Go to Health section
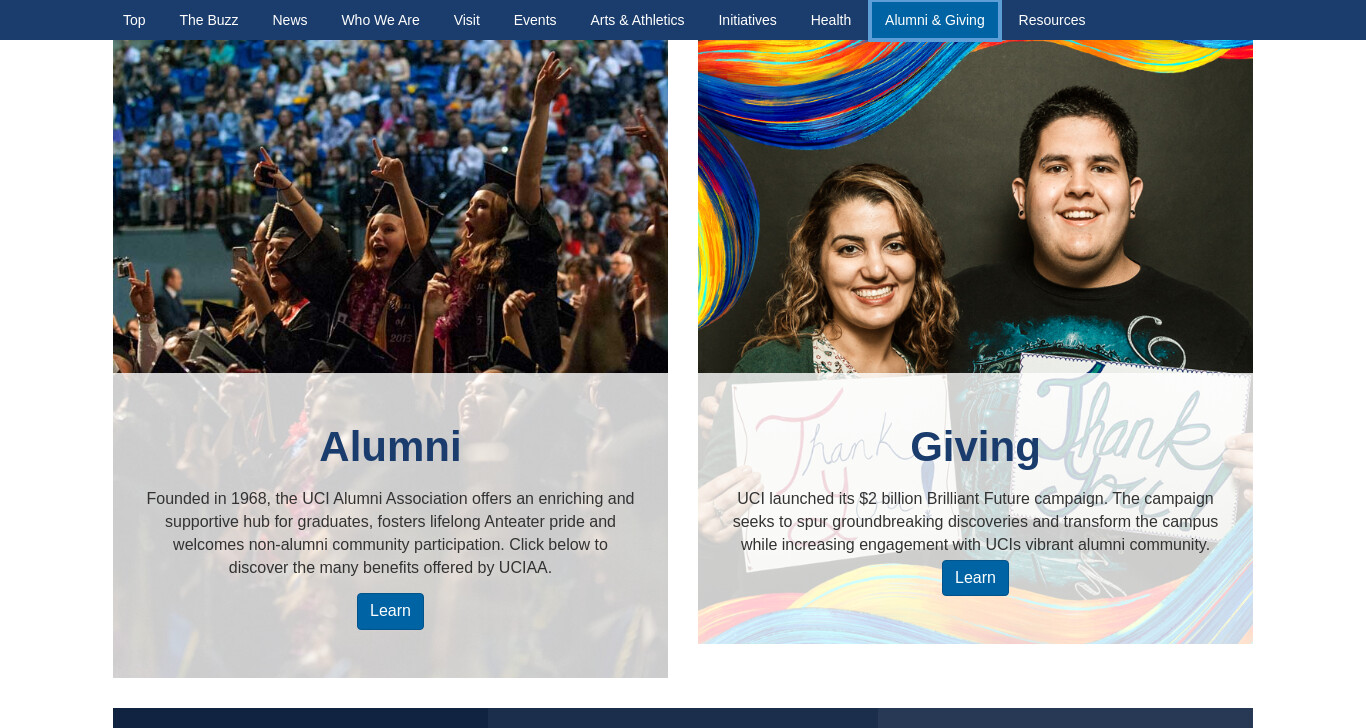1366x728 pixels. (x=831, y=20)
